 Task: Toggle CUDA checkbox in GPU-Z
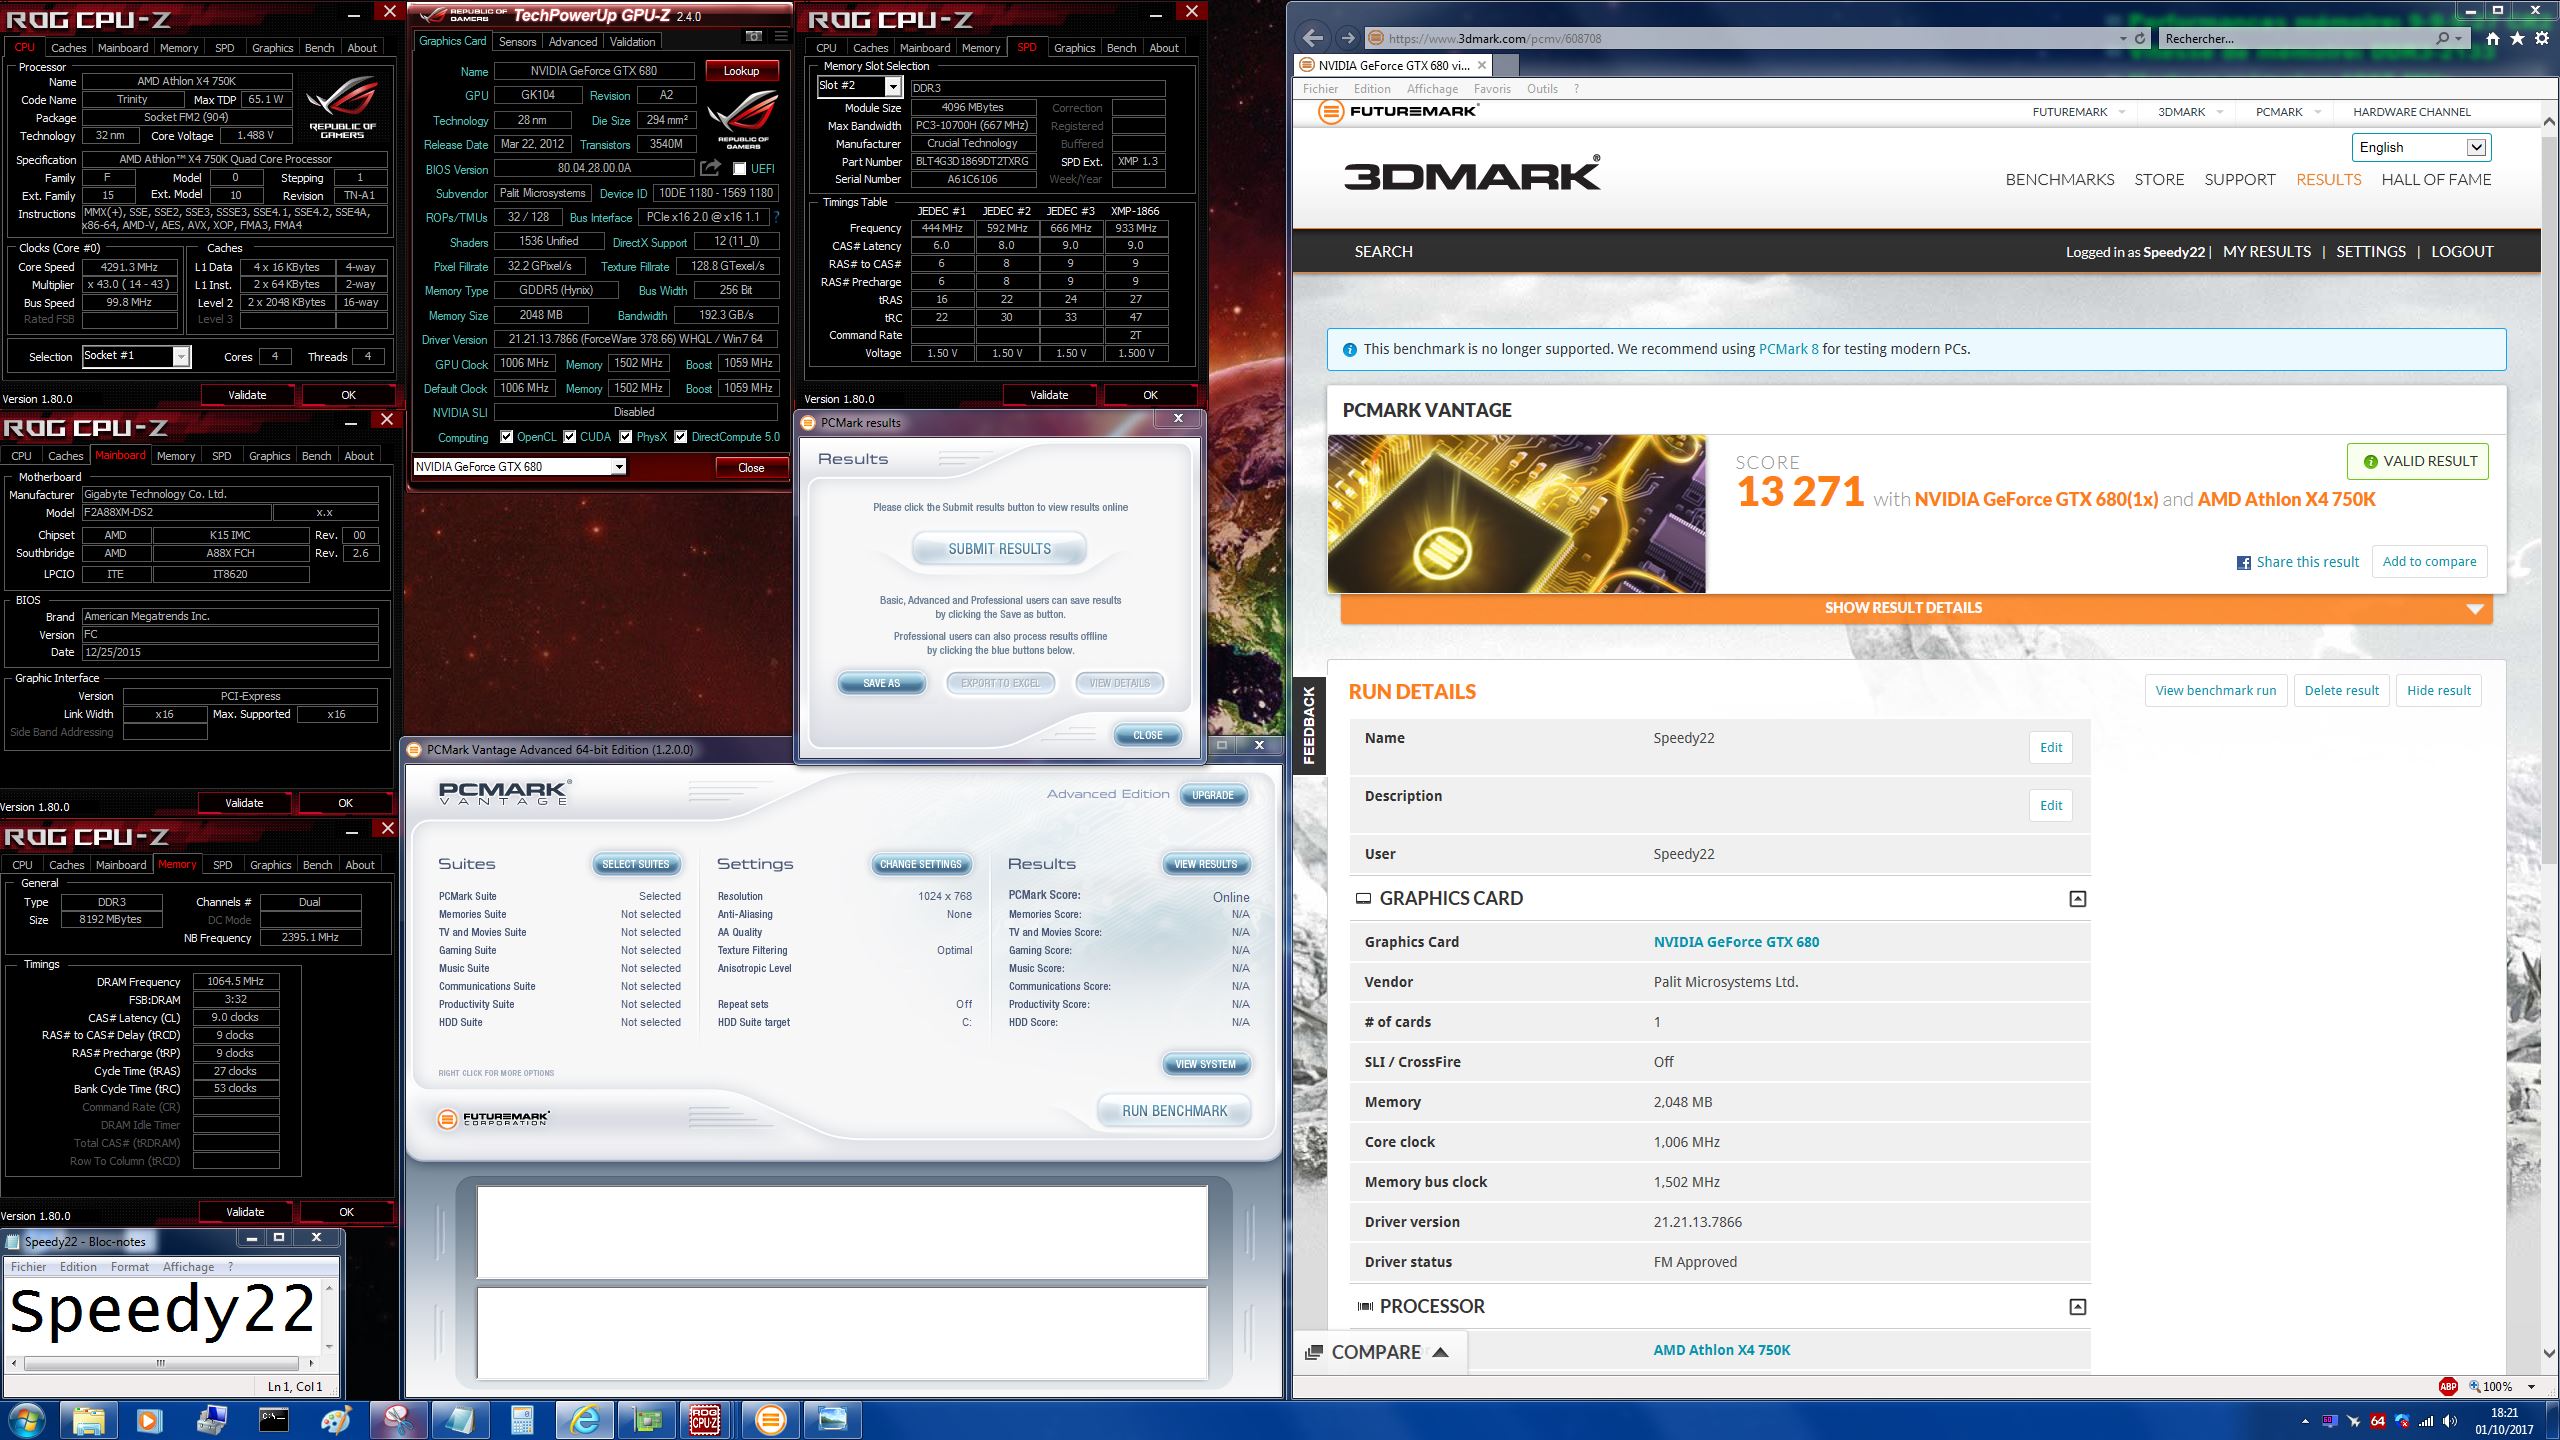pos(570,437)
